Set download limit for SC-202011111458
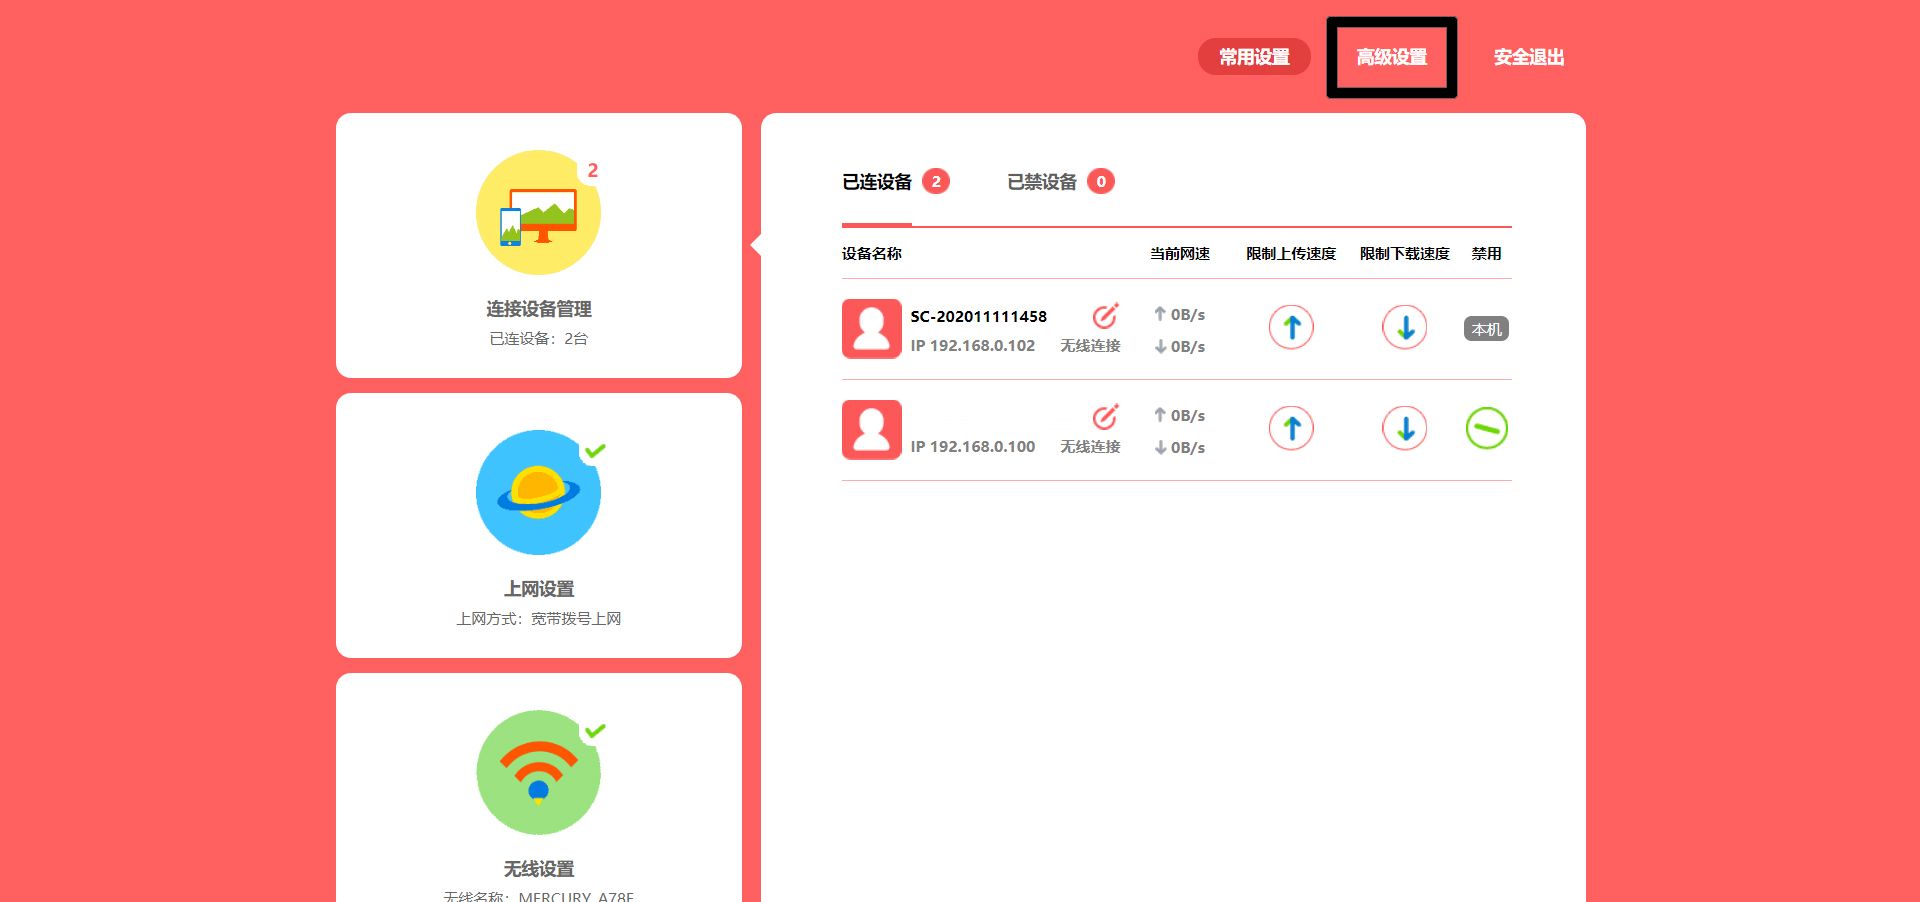Image resolution: width=1920 pixels, height=902 pixels. [x=1405, y=327]
